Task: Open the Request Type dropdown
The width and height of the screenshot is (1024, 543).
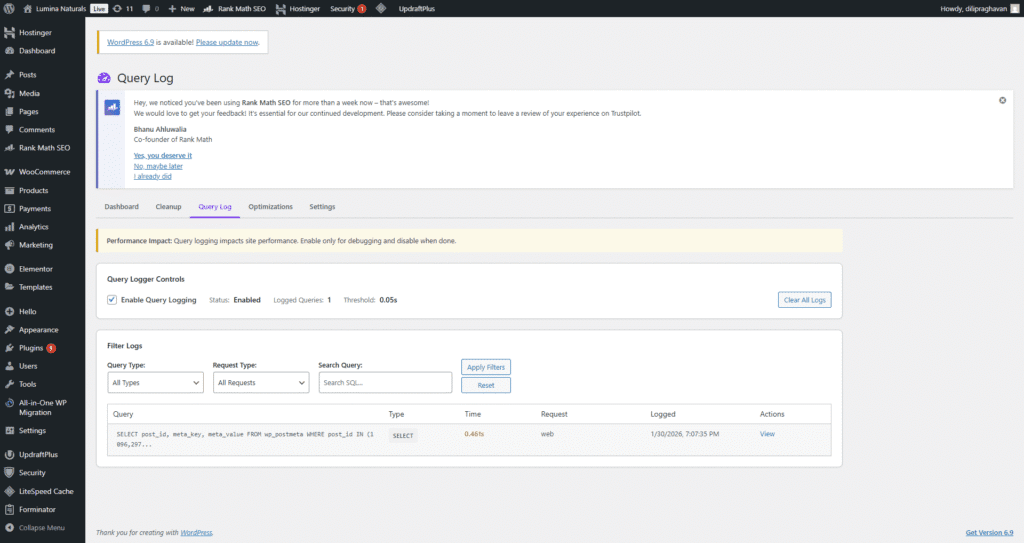Action: (x=261, y=382)
